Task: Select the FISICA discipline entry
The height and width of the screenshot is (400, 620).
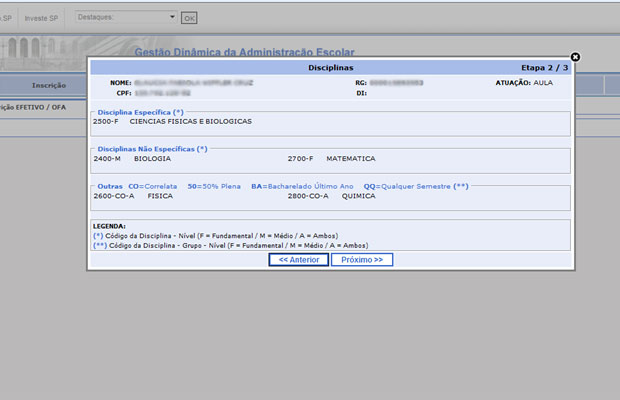Action: [x=160, y=196]
